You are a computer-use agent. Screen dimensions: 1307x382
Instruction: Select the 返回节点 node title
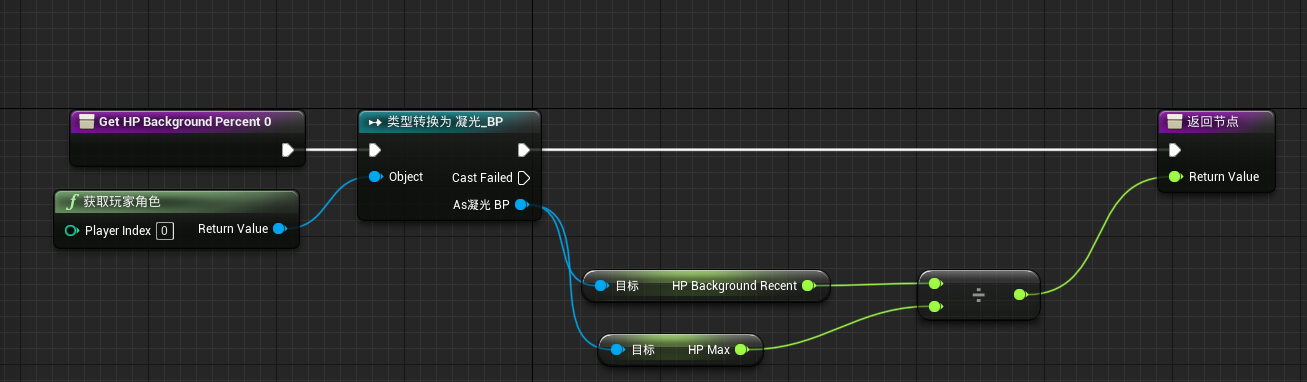coord(1213,121)
